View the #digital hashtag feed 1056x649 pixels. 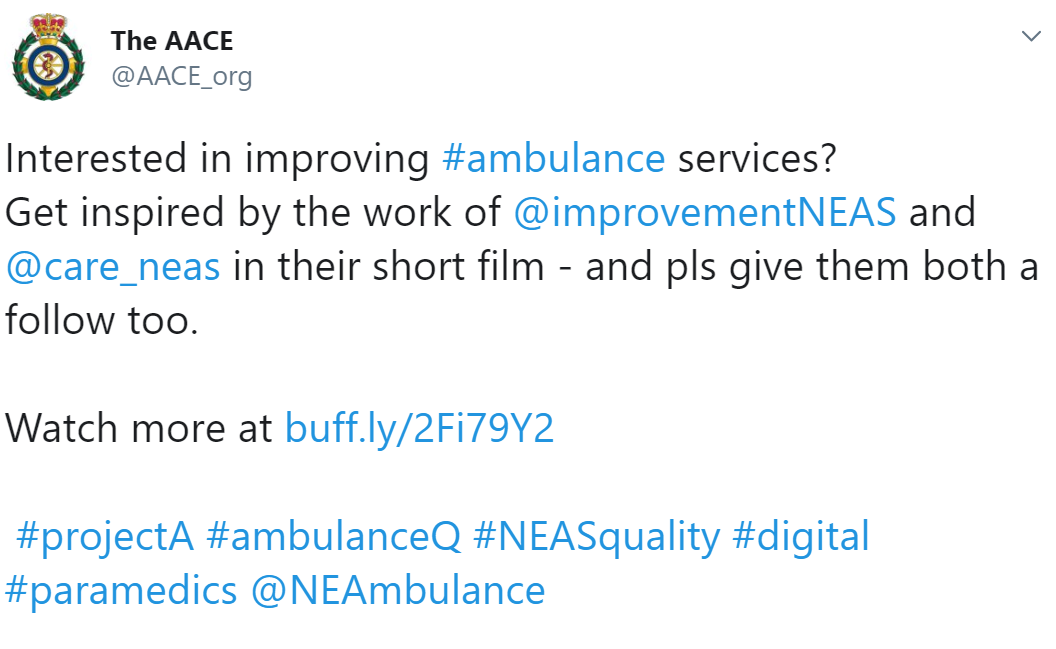click(801, 537)
